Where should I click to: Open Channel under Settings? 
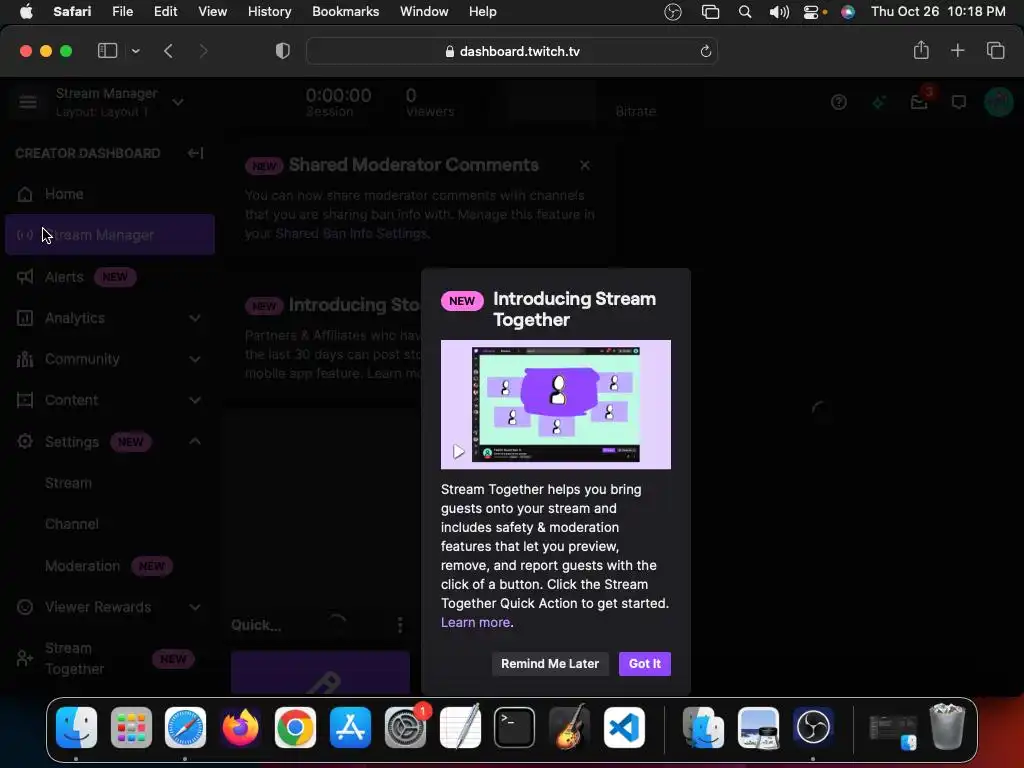(x=72, y=524)
